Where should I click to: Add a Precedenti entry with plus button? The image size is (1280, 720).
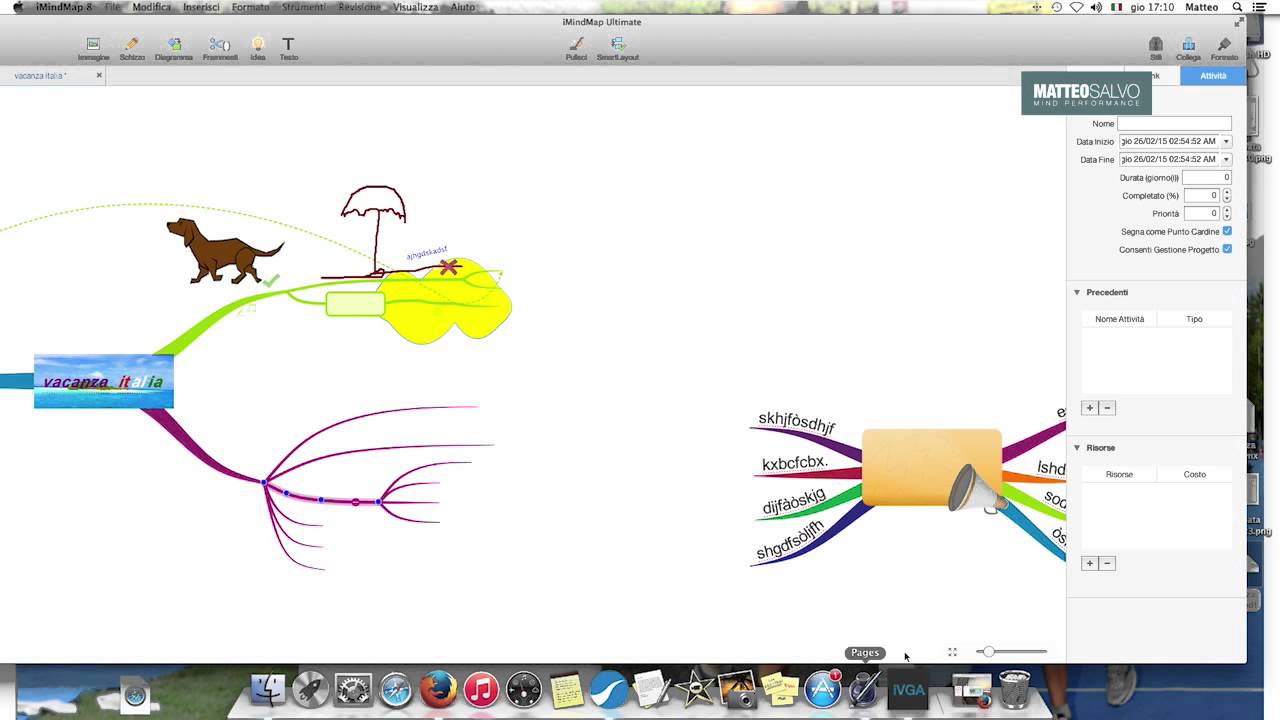[1089, 408]
